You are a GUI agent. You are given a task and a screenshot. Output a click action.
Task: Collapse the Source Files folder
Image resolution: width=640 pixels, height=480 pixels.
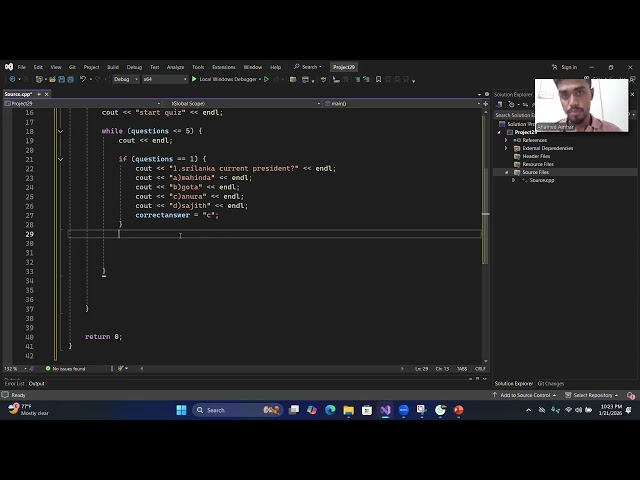pyautogui.click(x=506, y=172)
